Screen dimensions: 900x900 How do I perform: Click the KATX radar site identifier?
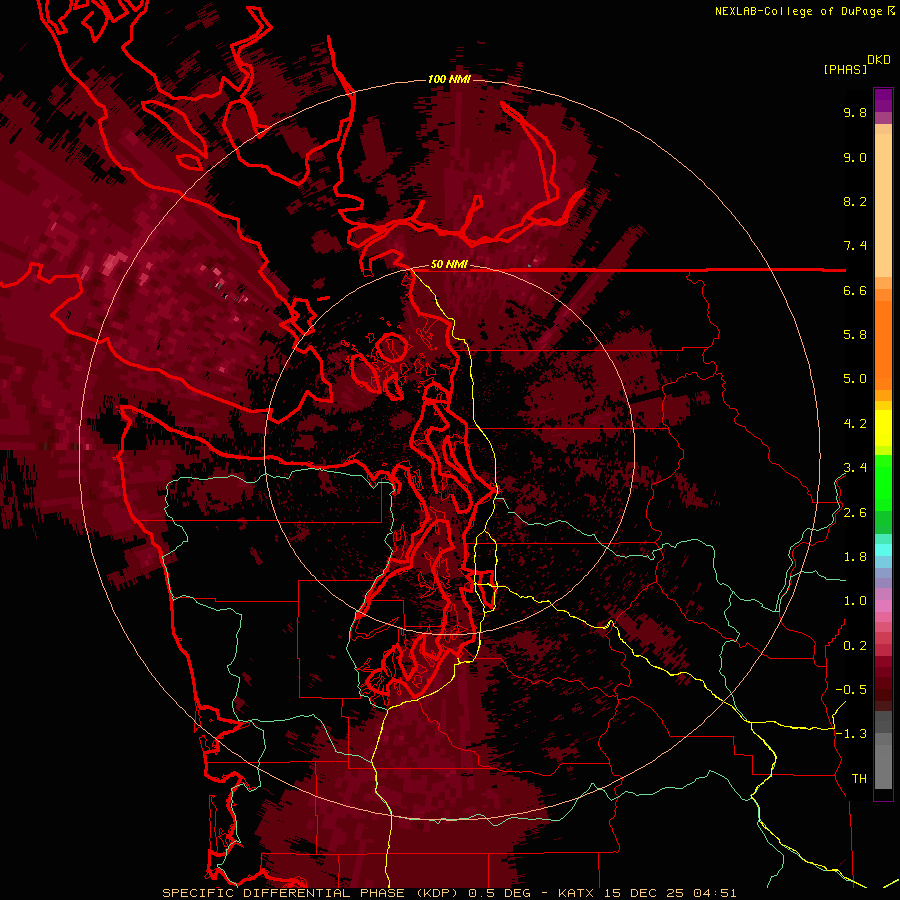click(577, 893)
